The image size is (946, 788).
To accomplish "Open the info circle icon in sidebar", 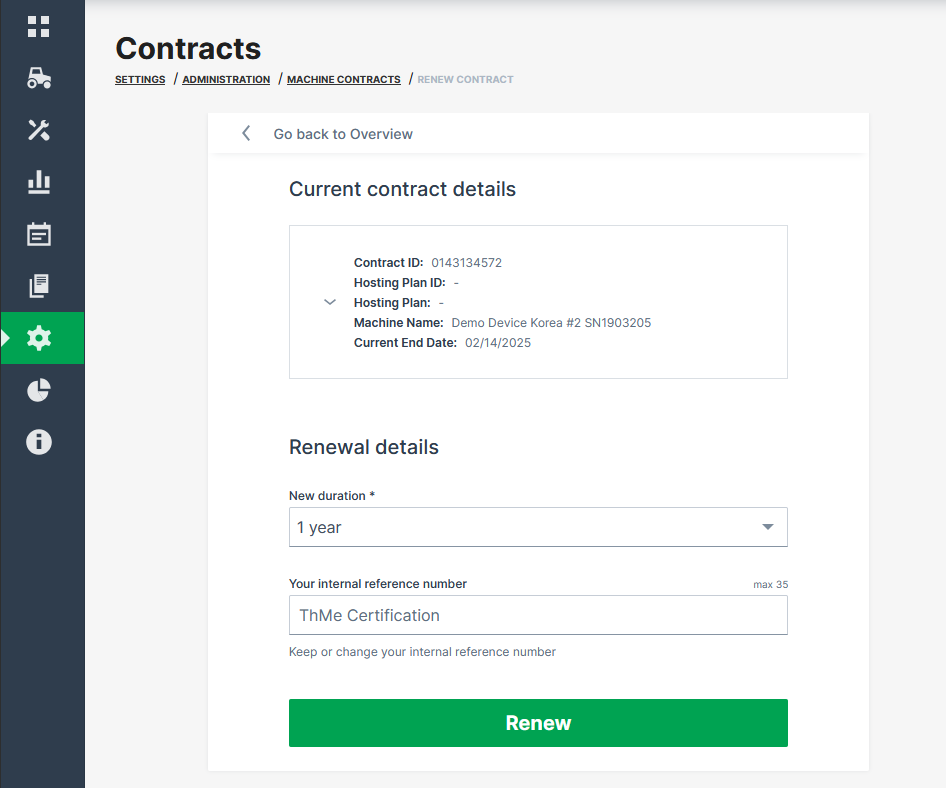I will pyautogui.click(x=39, y=442).
